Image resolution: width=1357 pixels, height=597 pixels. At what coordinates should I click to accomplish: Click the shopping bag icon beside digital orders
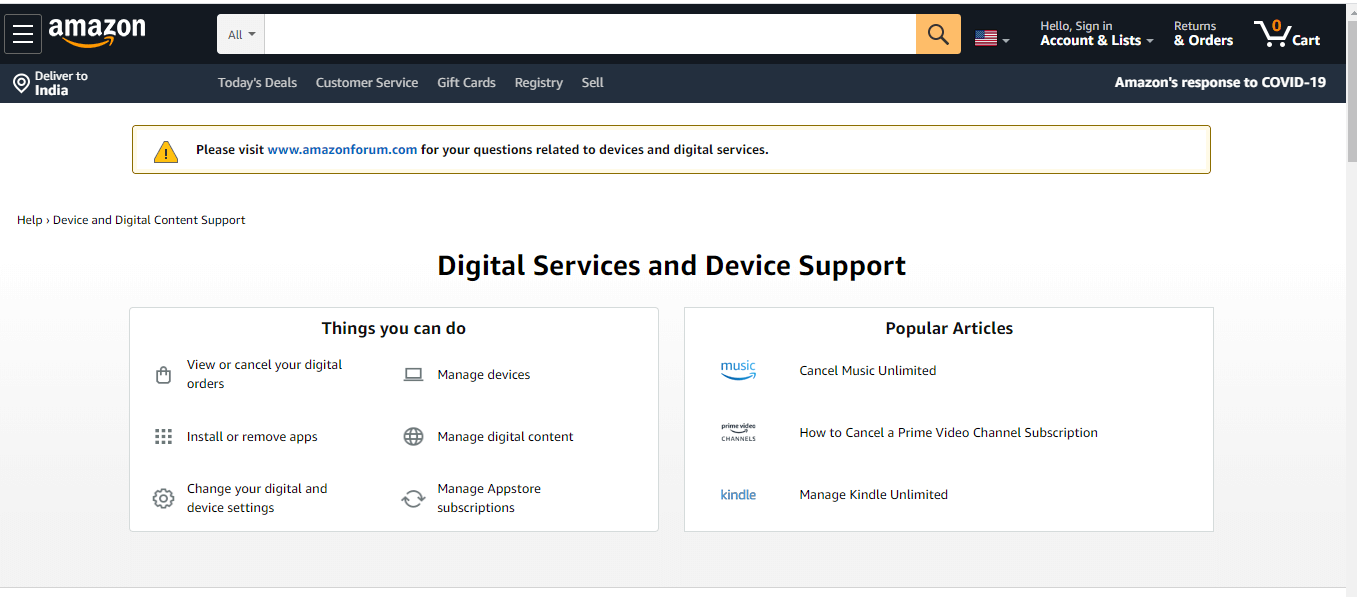[x=163, y=374]
